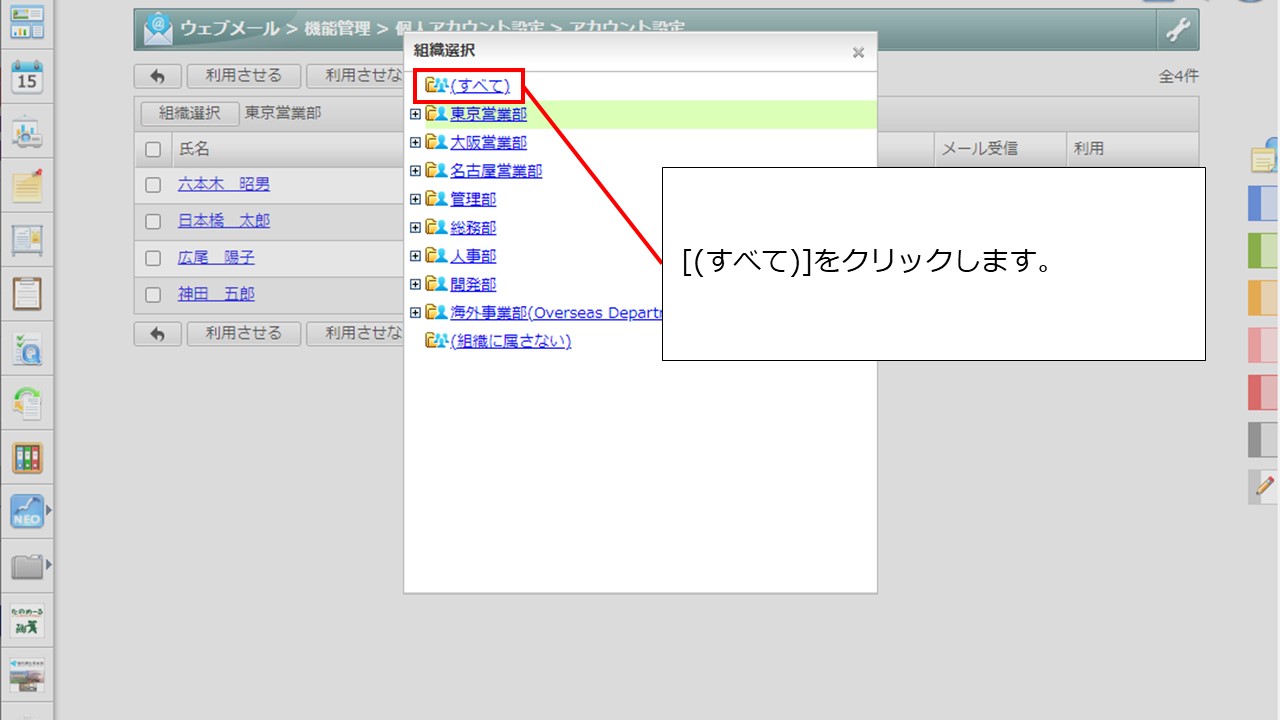The width and height of the screenshot is (1280, 720).
Task: Click the pencil edit icon on right edge
Action: click(x=1263, y=487)
